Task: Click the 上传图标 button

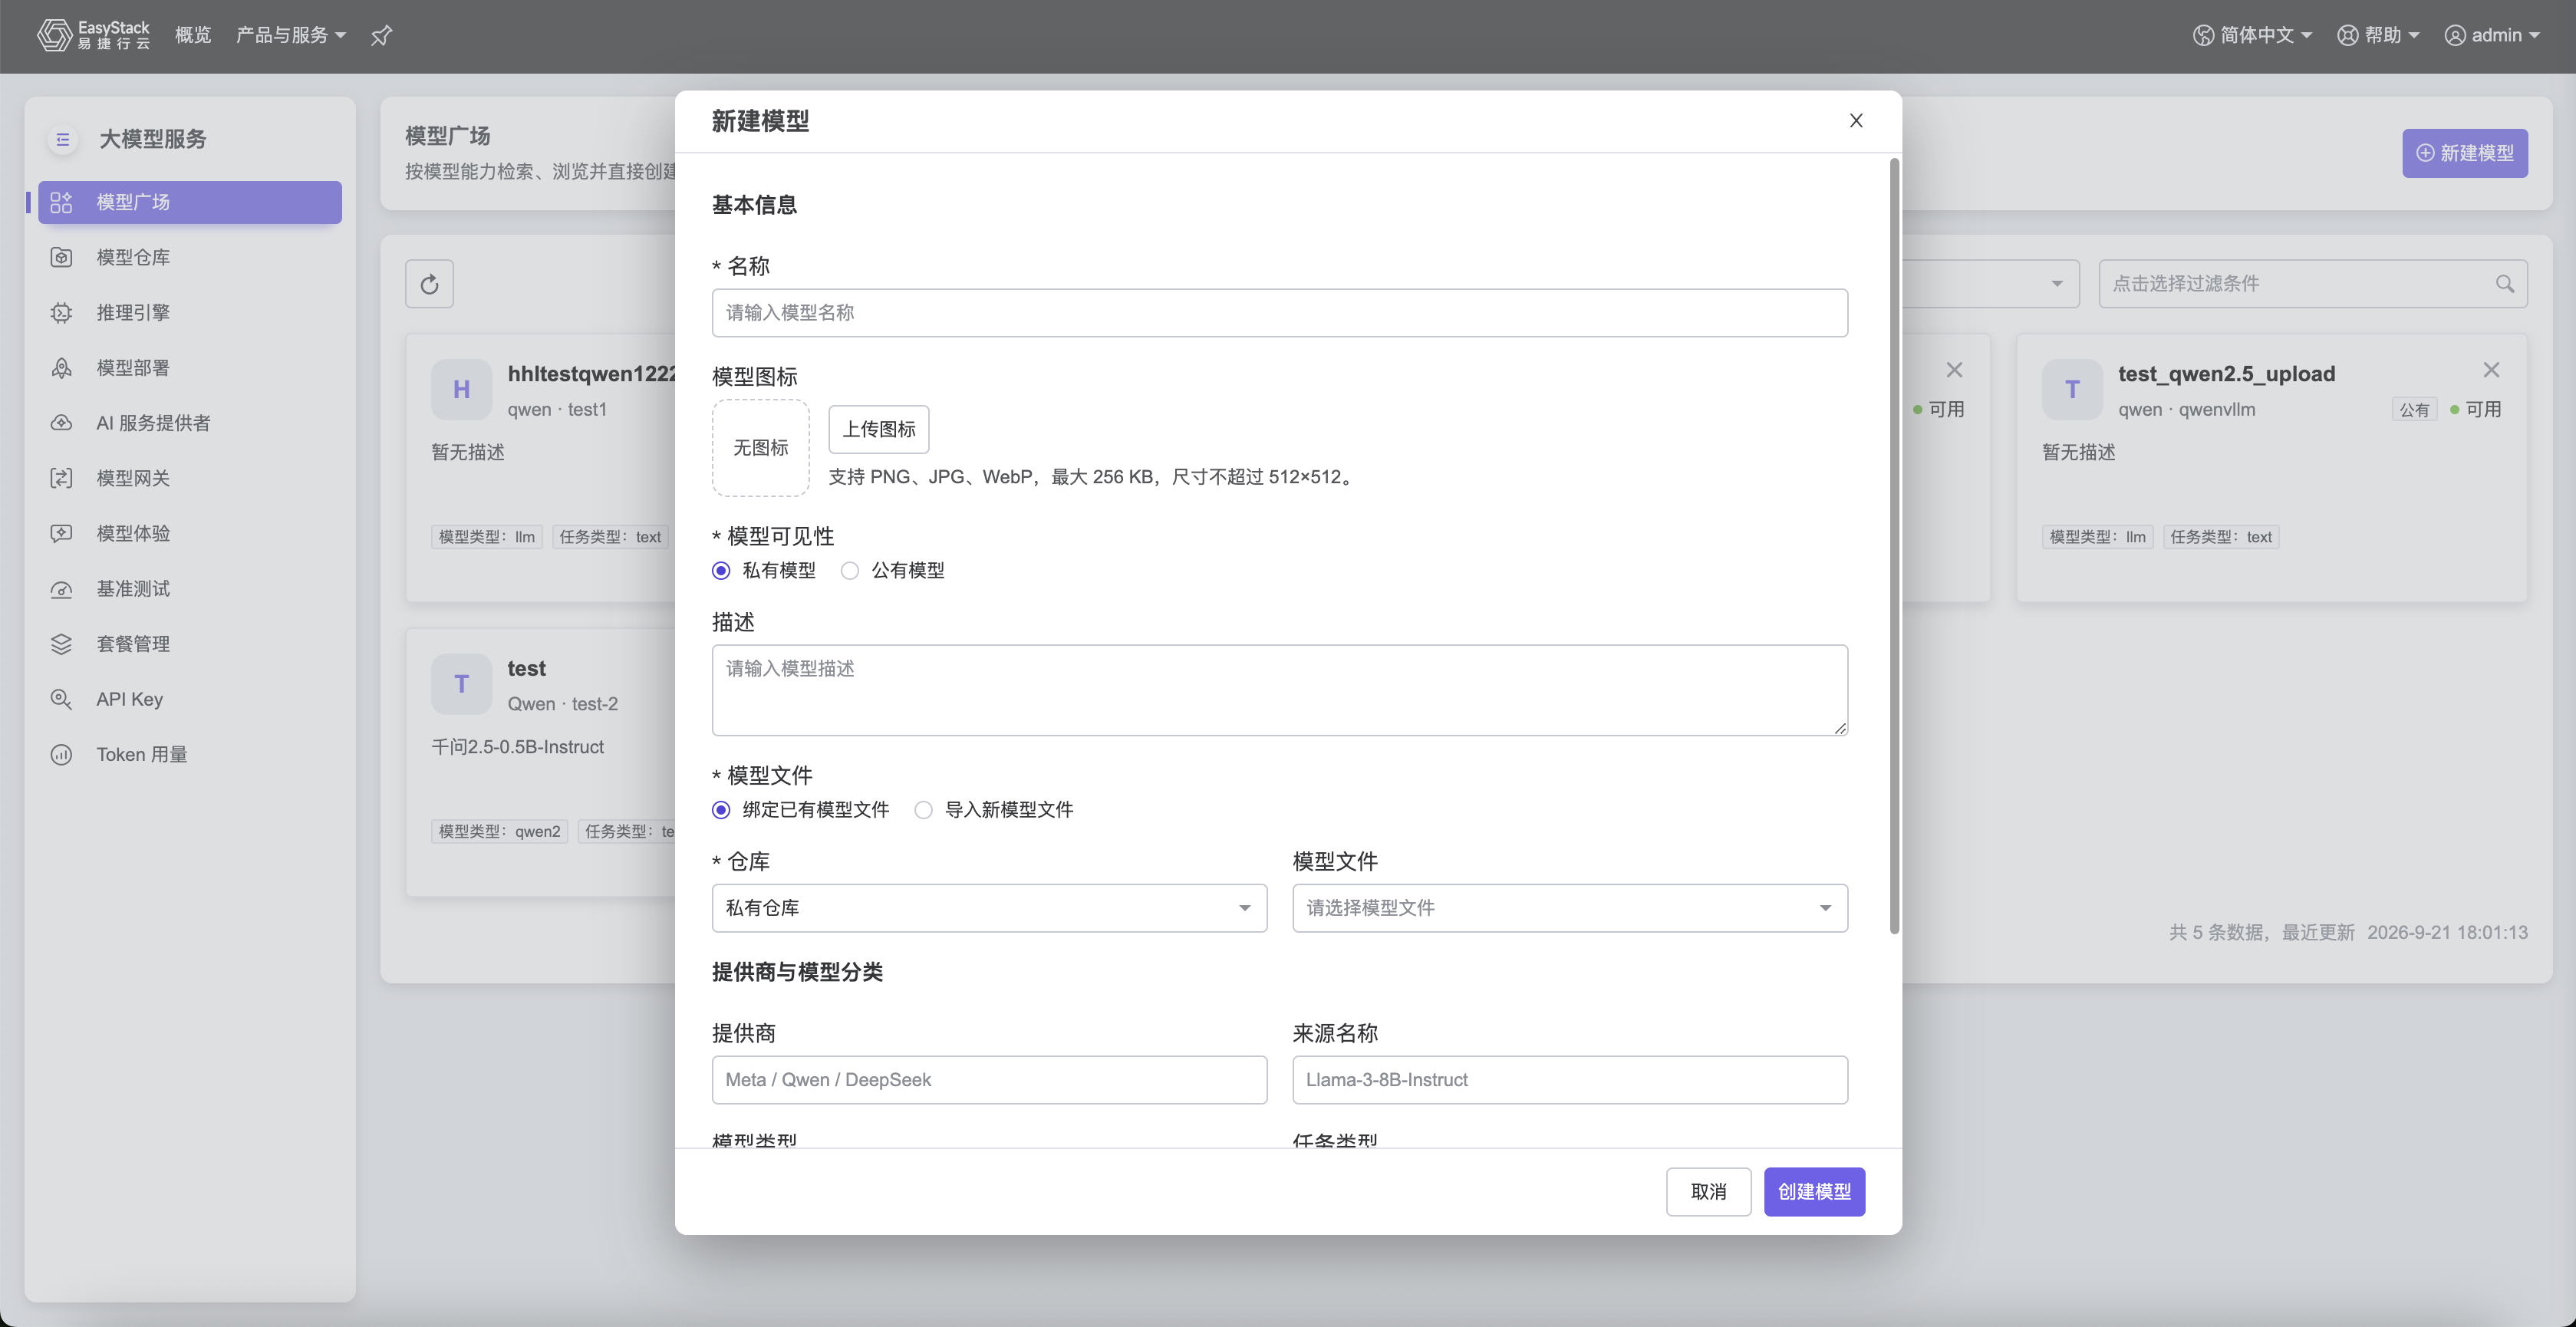Action: (x=879, y=429)
